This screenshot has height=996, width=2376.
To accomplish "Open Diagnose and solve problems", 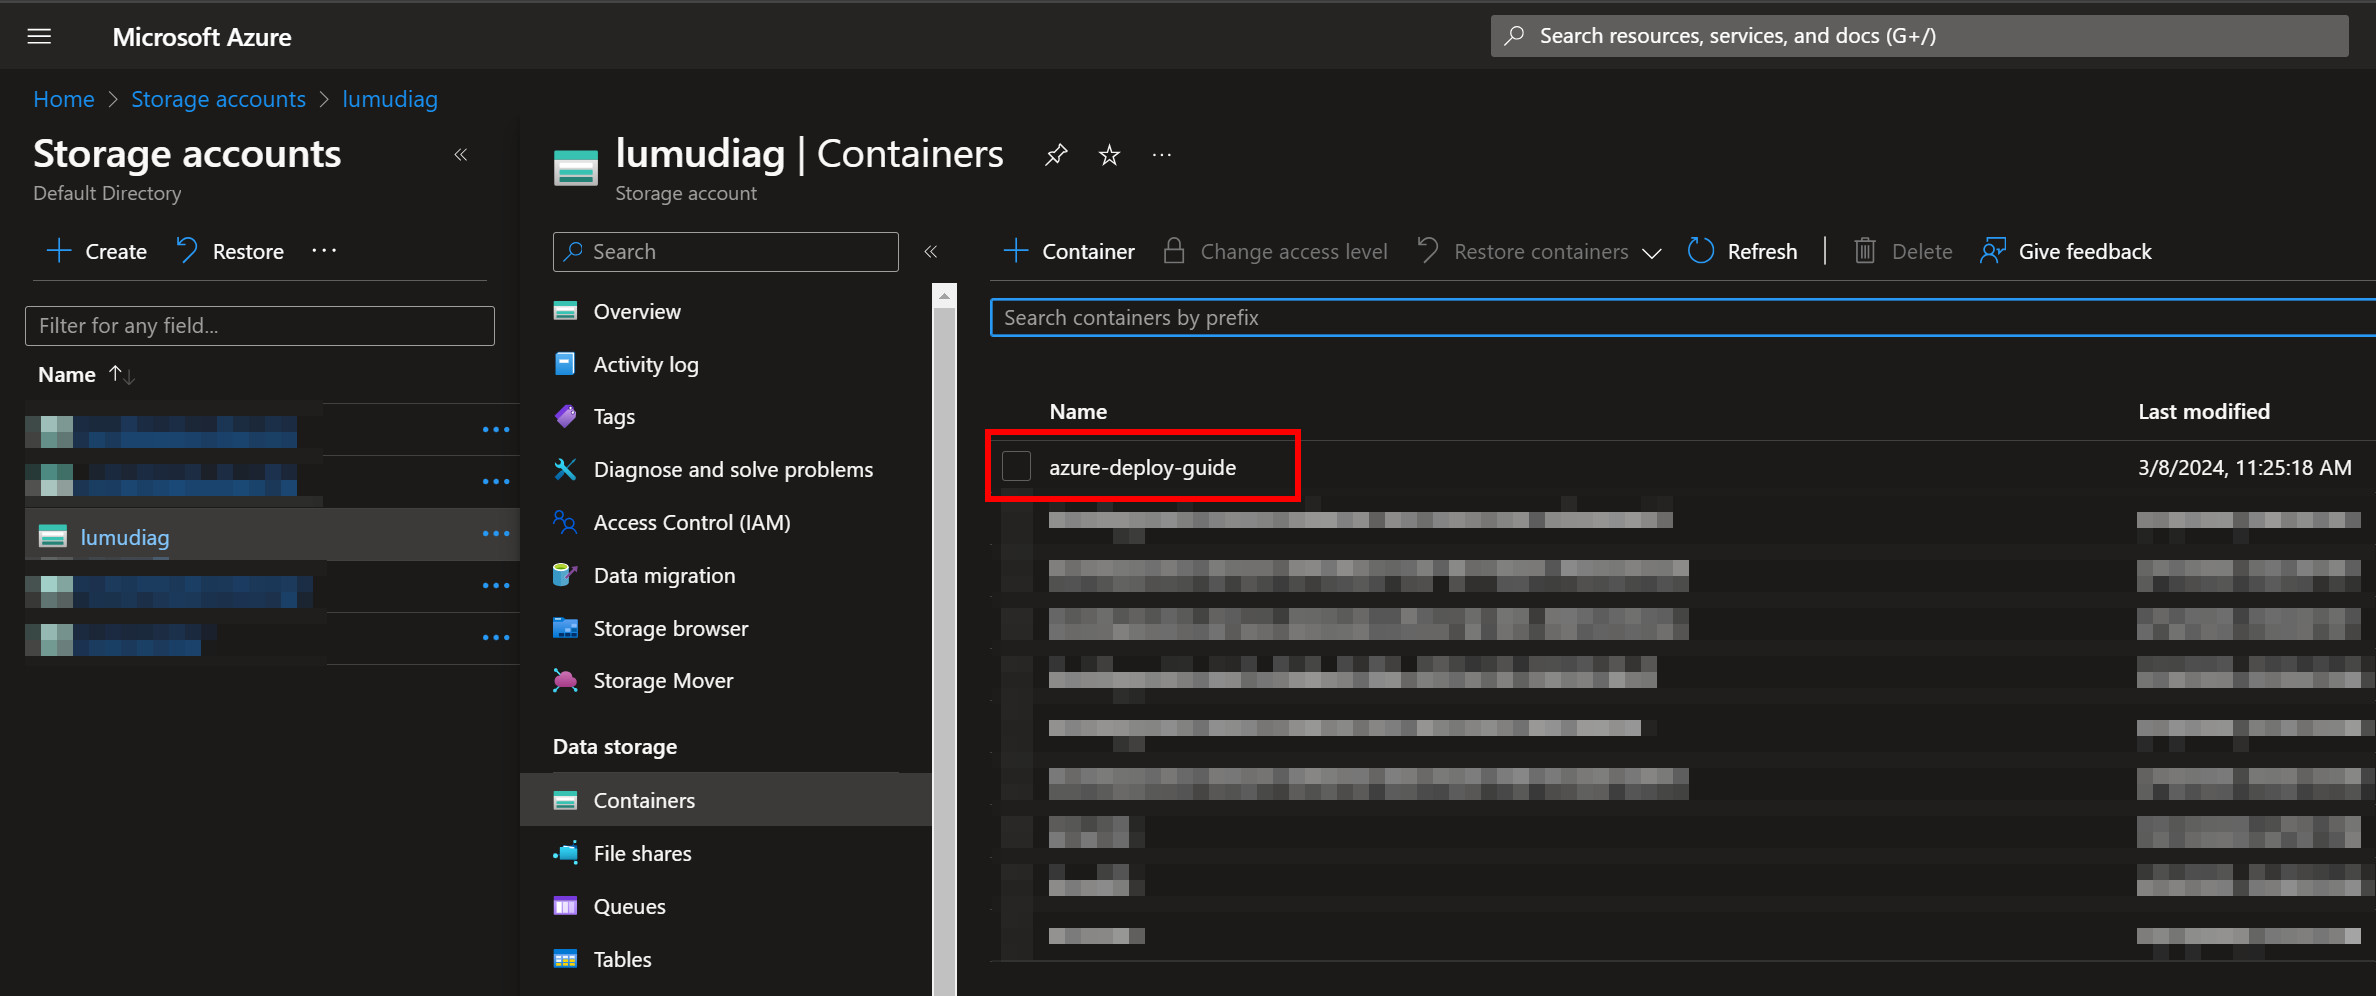I will point(732,469).
